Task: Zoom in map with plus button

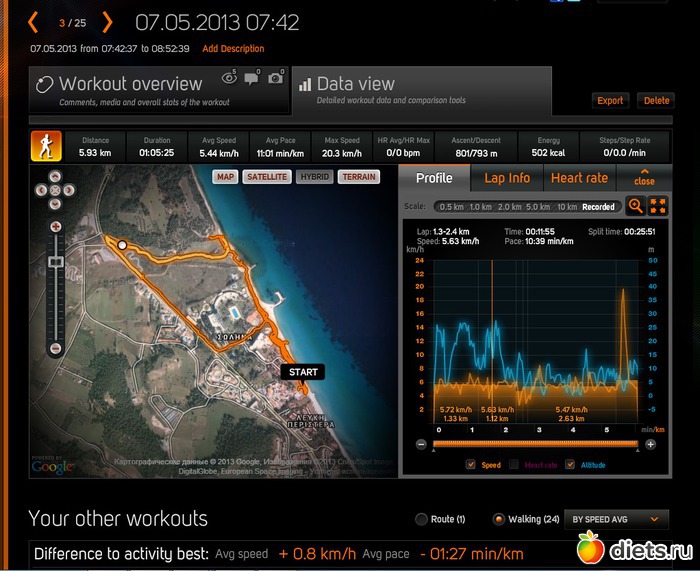Action: pos(56,227)
